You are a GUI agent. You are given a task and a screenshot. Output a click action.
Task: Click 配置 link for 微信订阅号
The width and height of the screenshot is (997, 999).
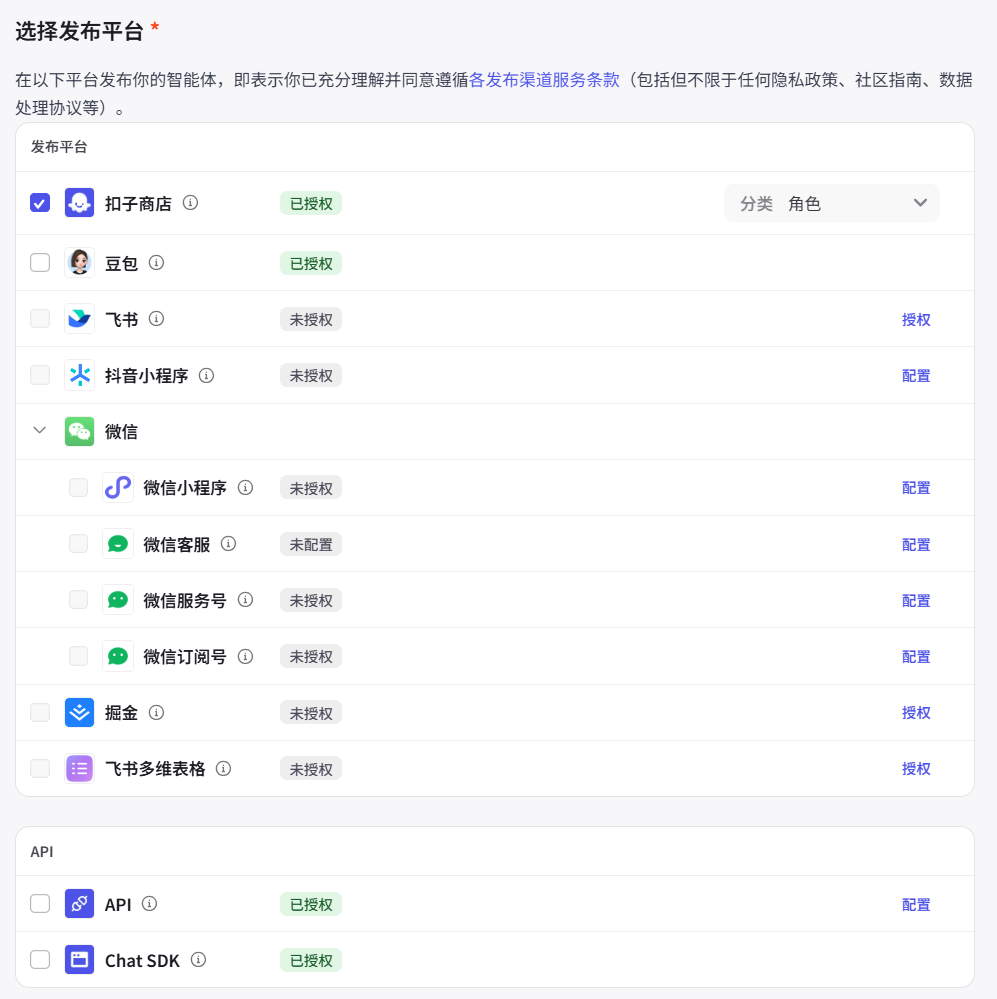[x=916, y=657]
